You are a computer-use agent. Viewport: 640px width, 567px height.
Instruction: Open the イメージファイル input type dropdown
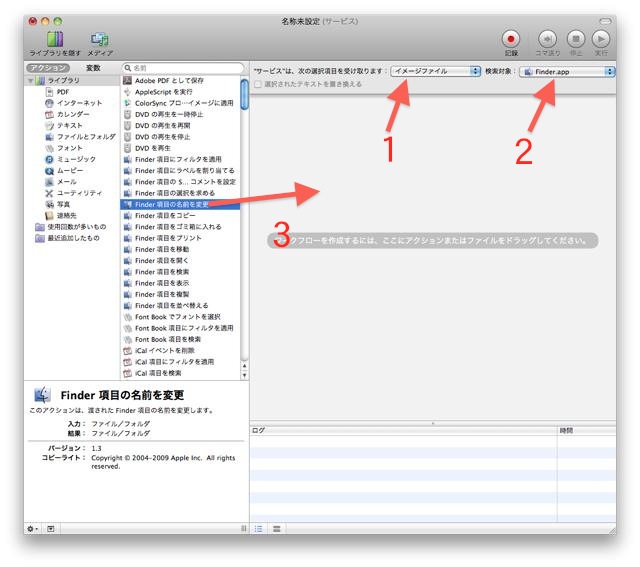[x=435, y=71]
